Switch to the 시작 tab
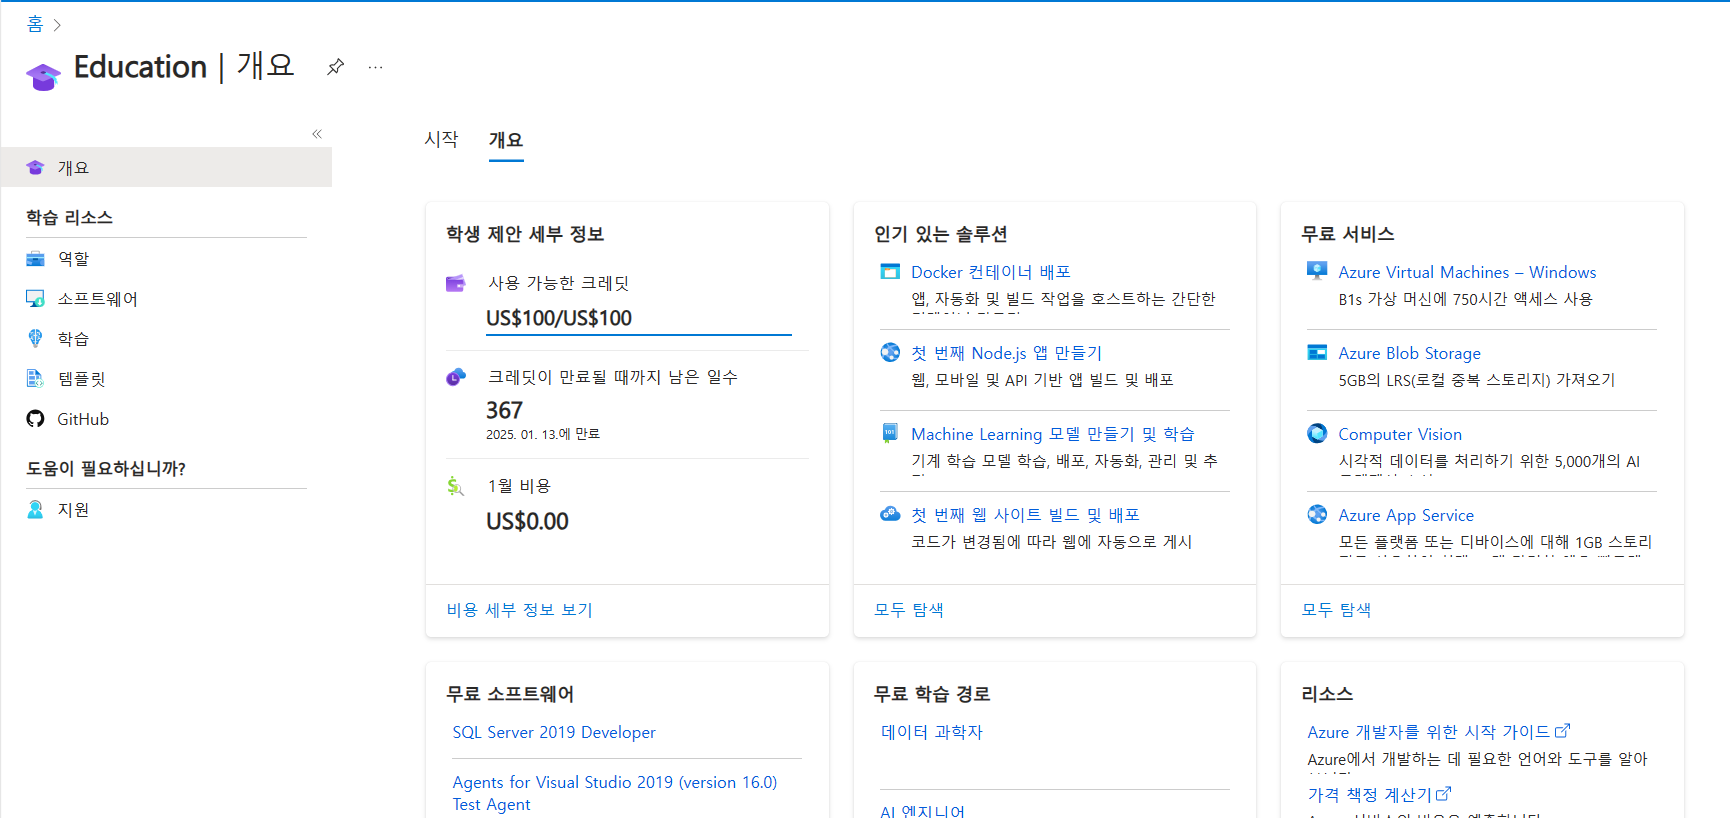 tap(441, 139)
